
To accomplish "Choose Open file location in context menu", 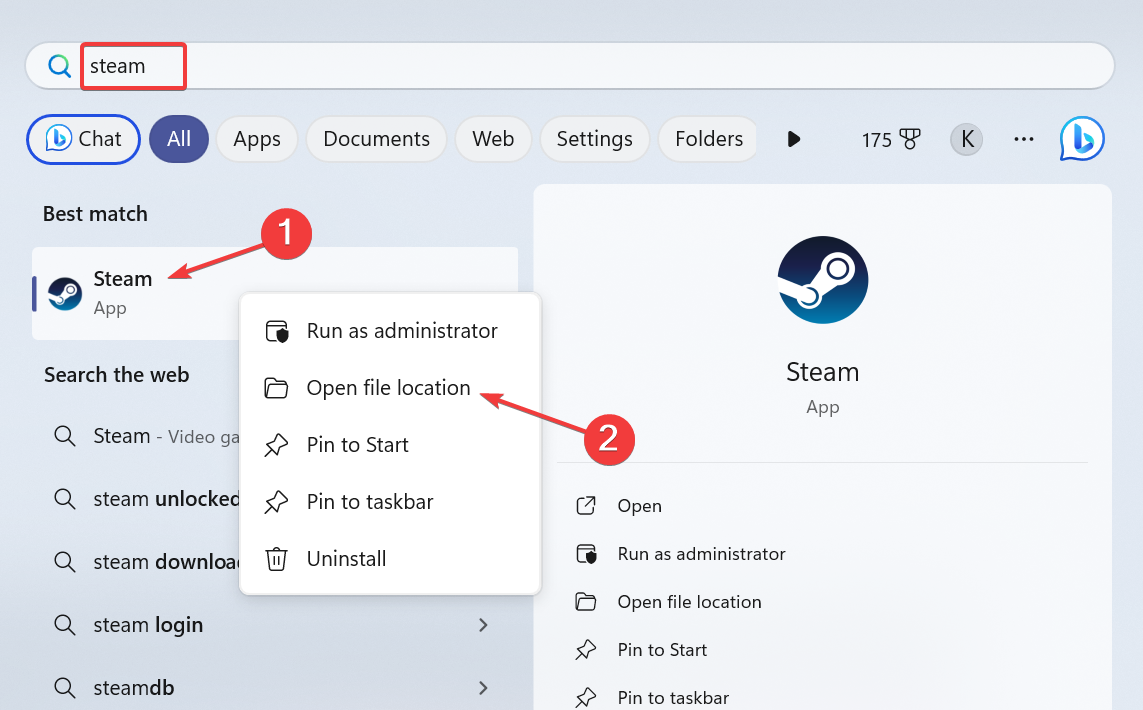I will (390, 388).
